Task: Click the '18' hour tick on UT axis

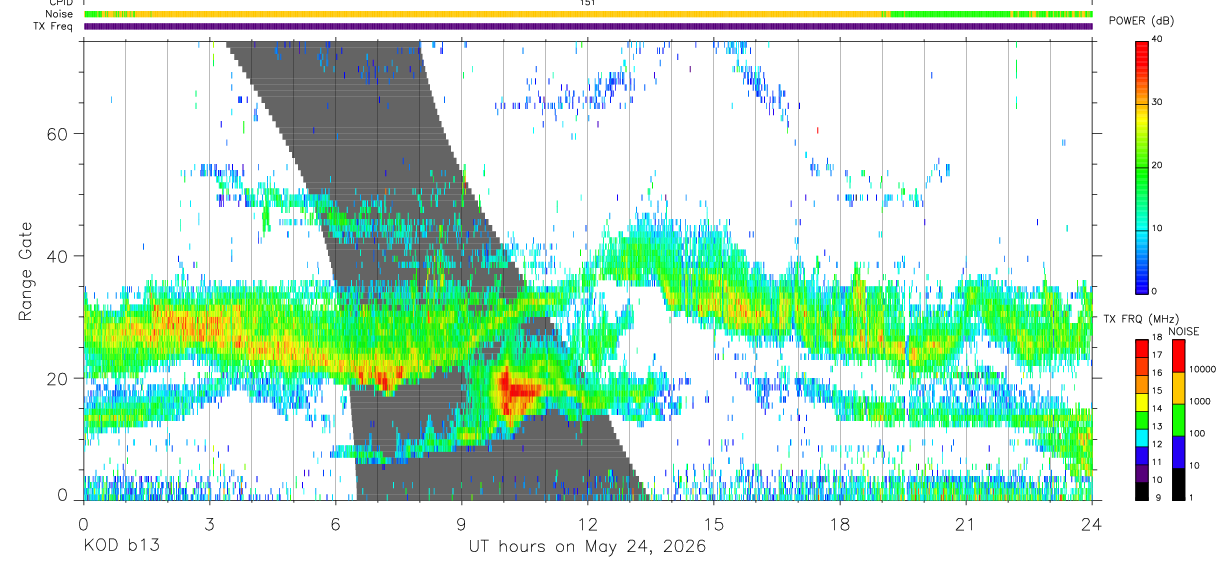Action: pyautogui.click(x=840, y=523)
